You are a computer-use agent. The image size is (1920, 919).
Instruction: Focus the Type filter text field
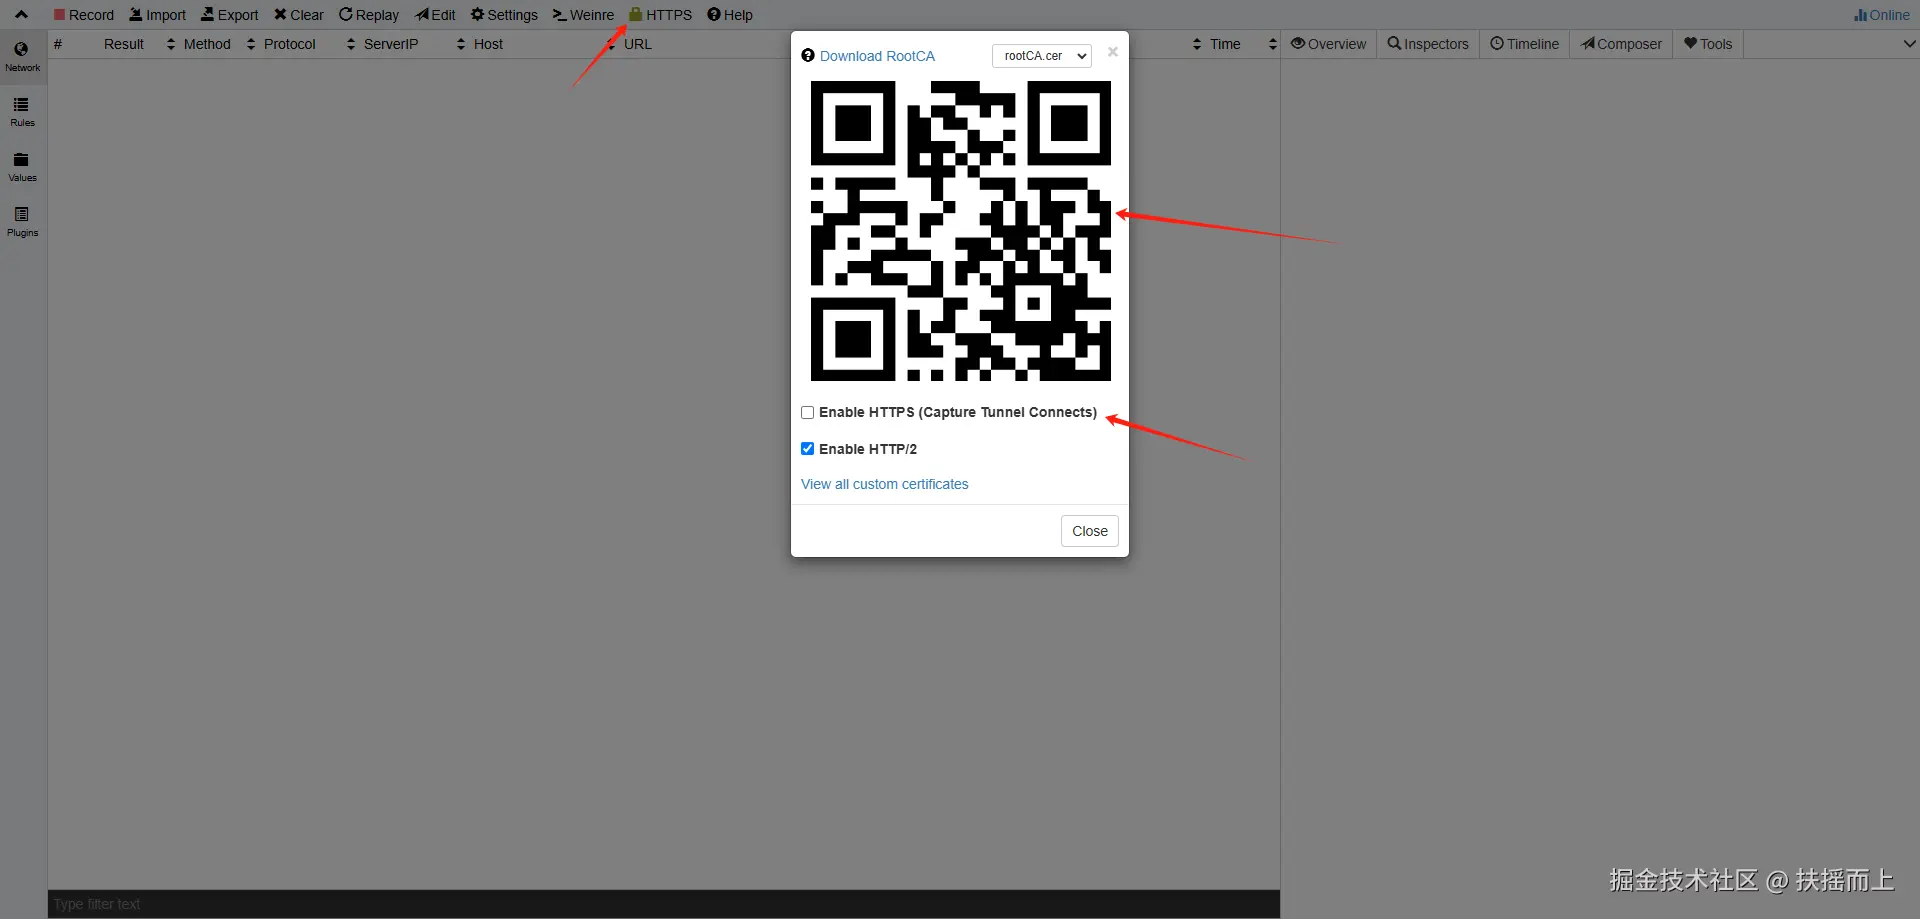(x=664, y=904)
